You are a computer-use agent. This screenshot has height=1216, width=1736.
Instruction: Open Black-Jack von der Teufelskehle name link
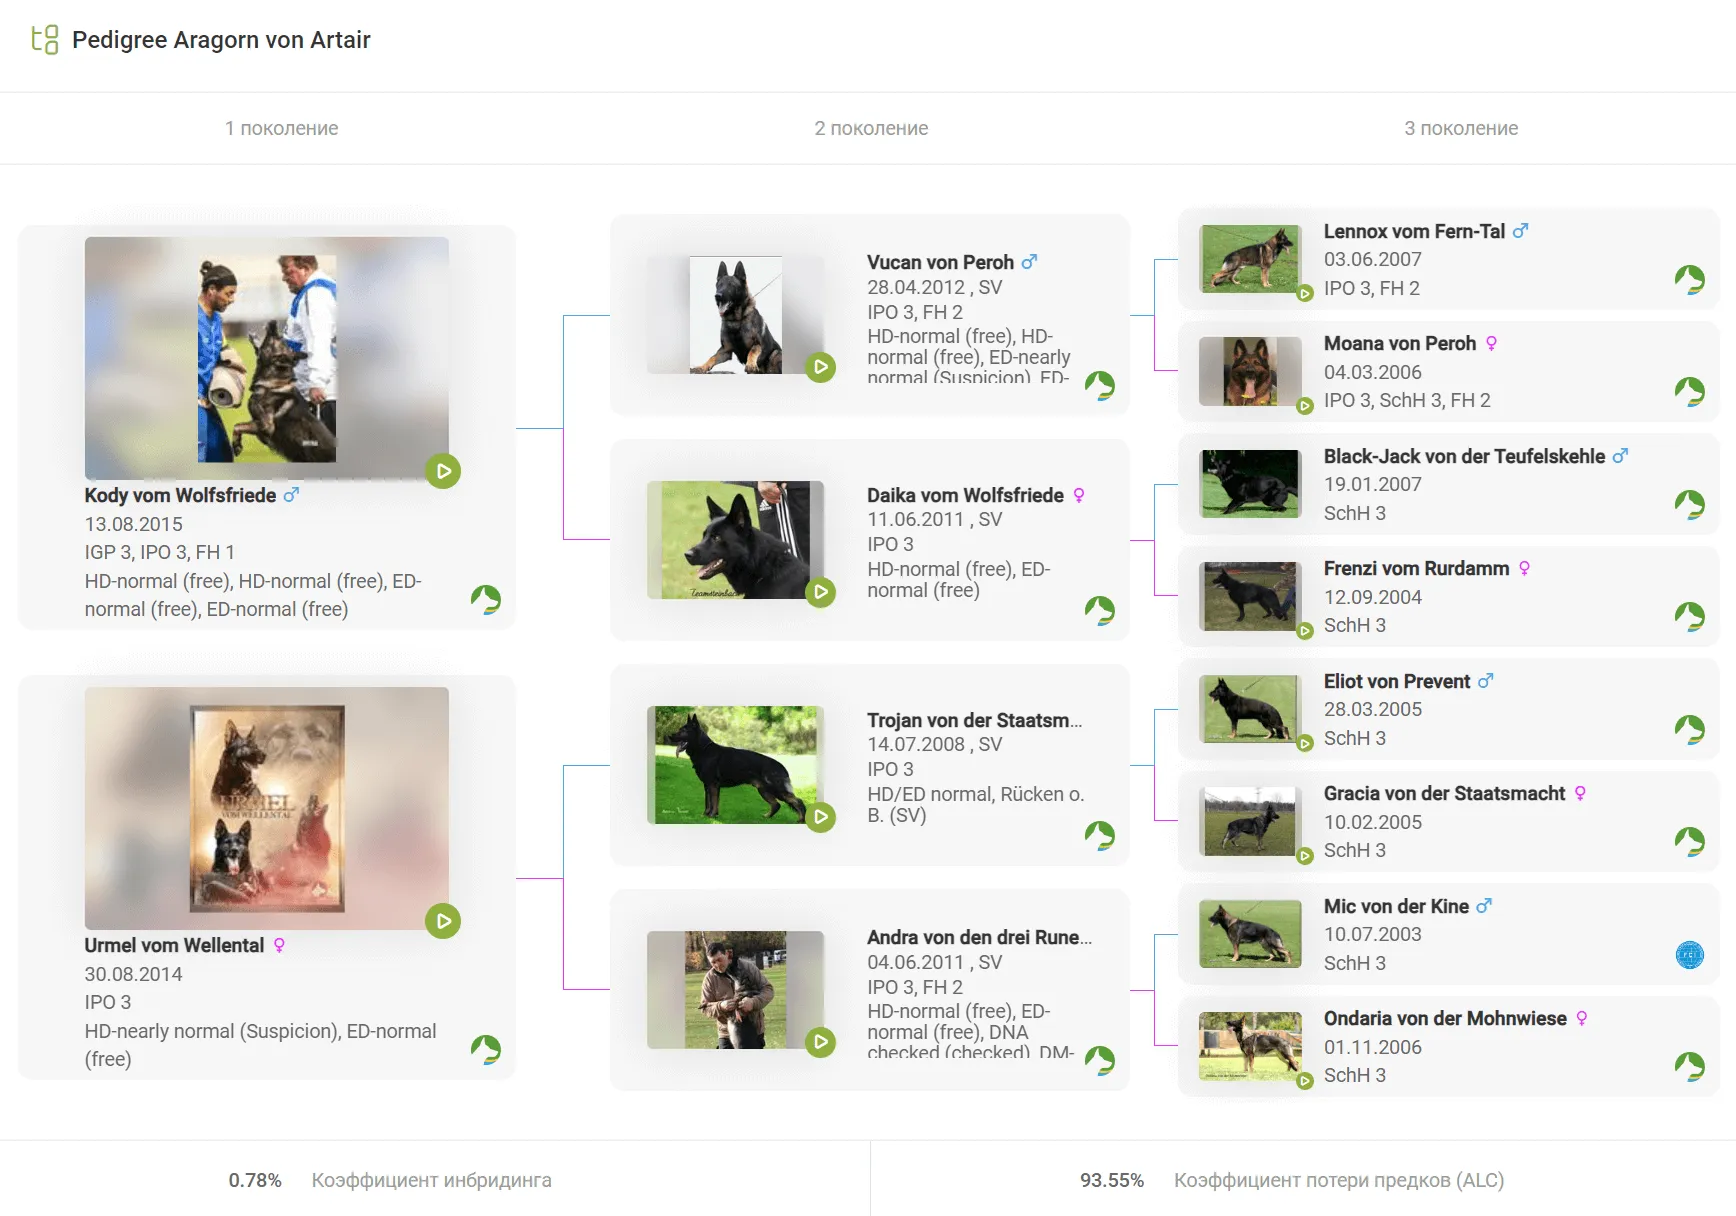1463,456
